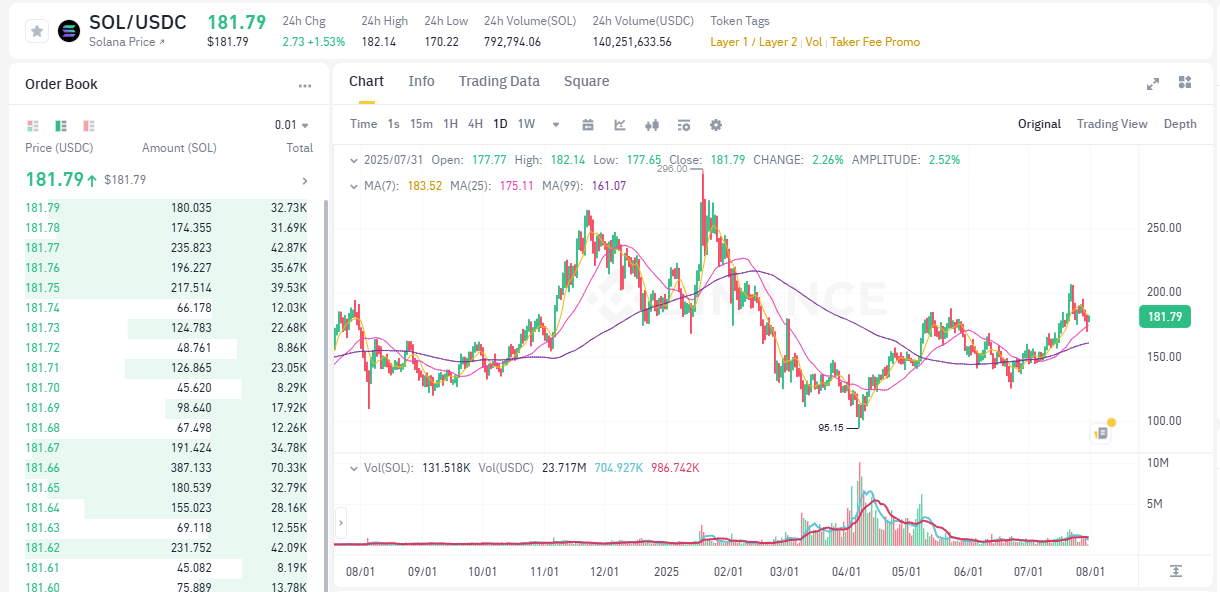
Task: Switch to Depth chart view
Action: pos(1180,124)
